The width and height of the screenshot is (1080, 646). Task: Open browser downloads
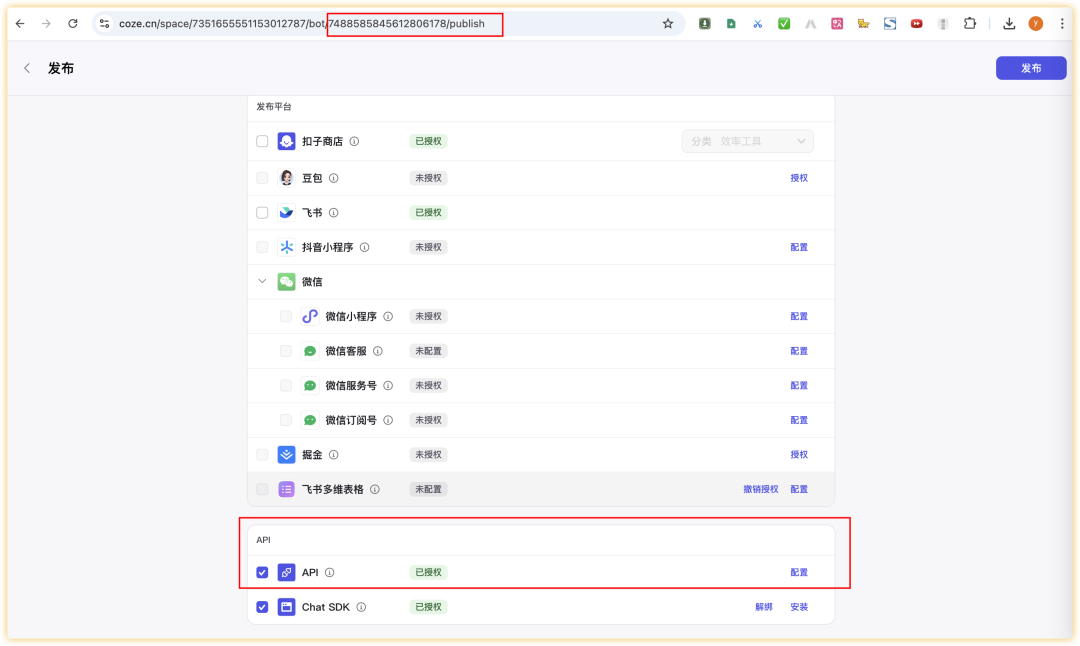[1009, 23]
